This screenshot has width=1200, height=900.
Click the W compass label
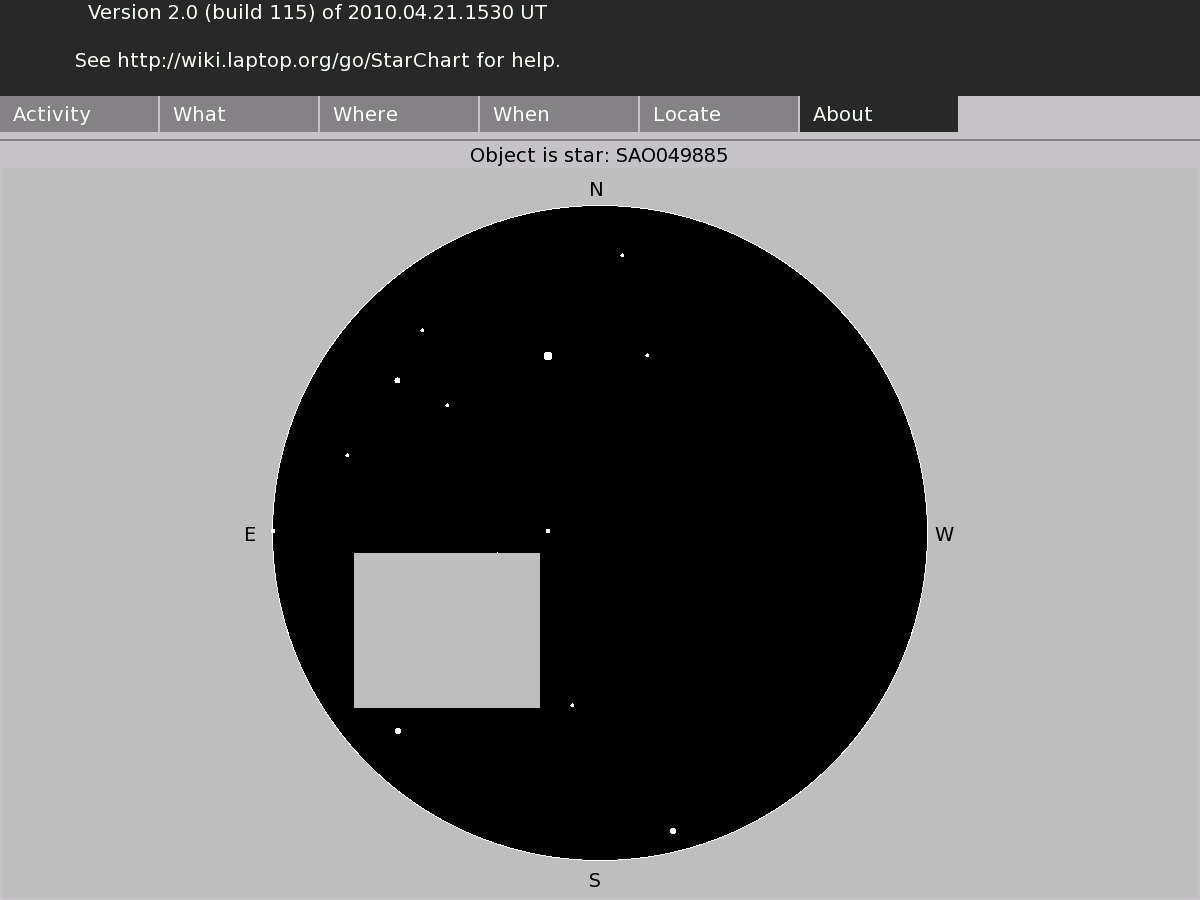tap(944, 535)
